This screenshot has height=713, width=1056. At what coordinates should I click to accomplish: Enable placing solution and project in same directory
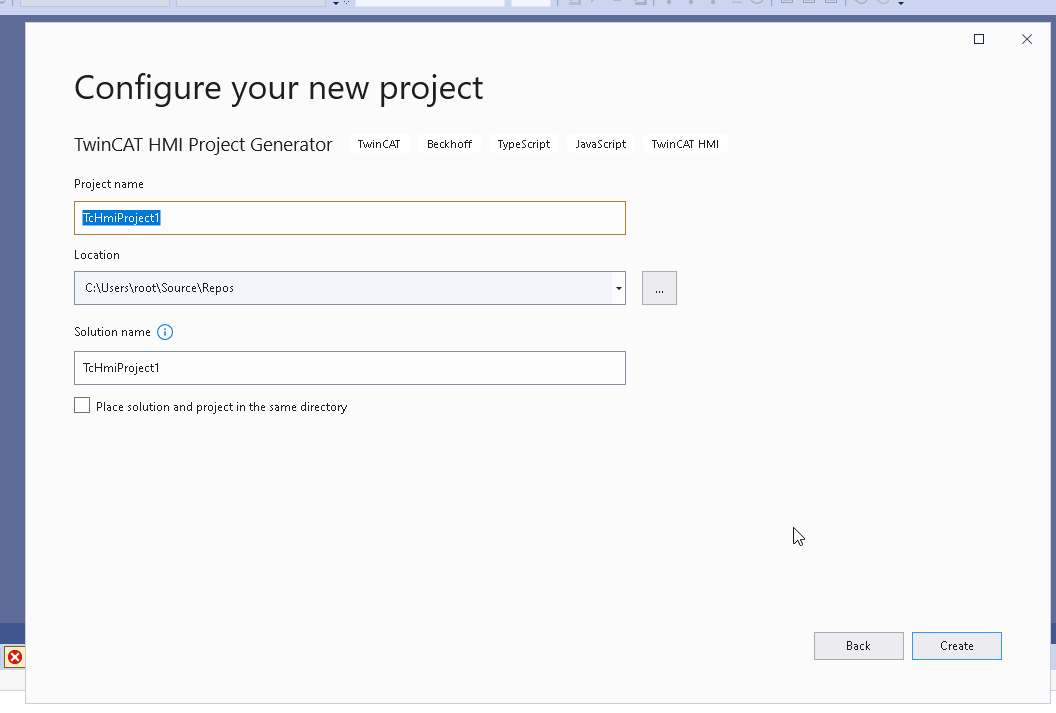(82, 405)
